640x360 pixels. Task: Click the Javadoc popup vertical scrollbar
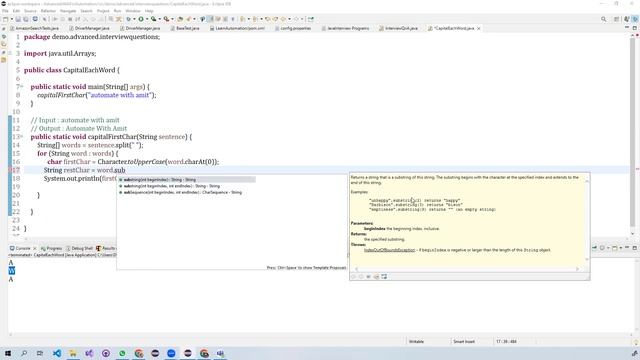point(587,220)
